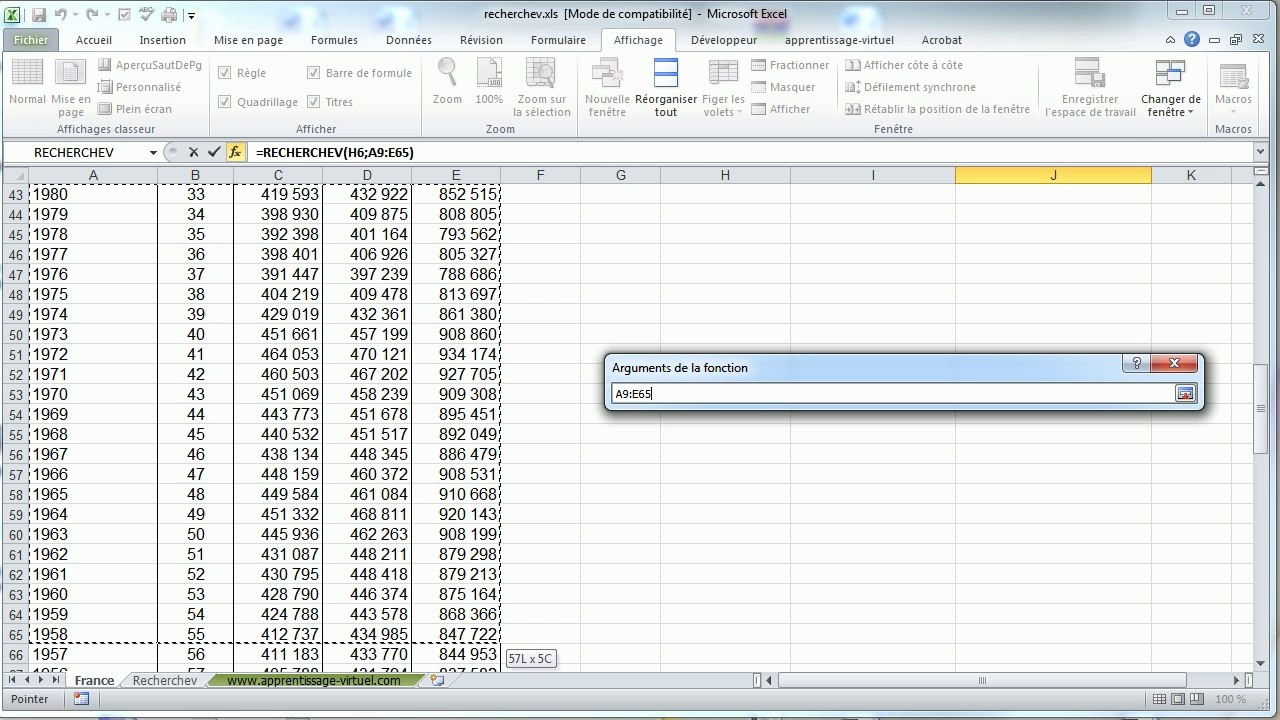The image size is (1280, 720).
Task: Open the Zoom magnifier dialog
Action: (x=447, y=82)
